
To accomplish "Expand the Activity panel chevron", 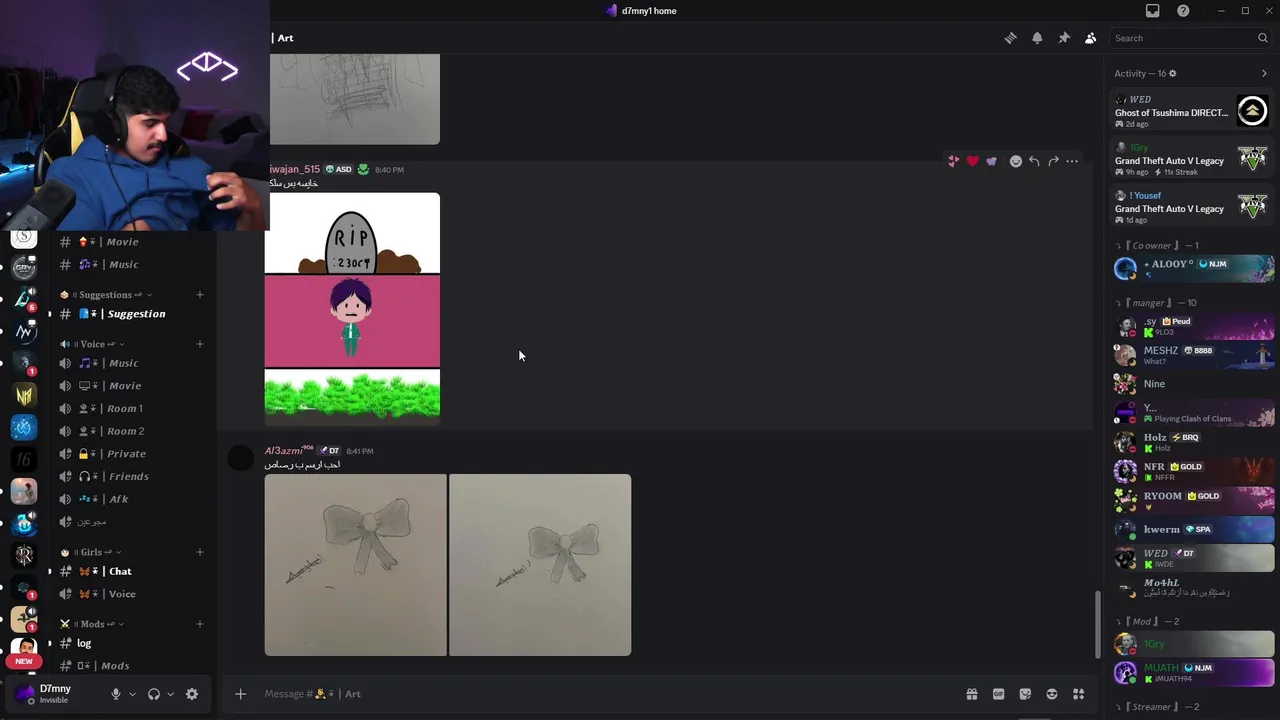I will (1264, 74).
